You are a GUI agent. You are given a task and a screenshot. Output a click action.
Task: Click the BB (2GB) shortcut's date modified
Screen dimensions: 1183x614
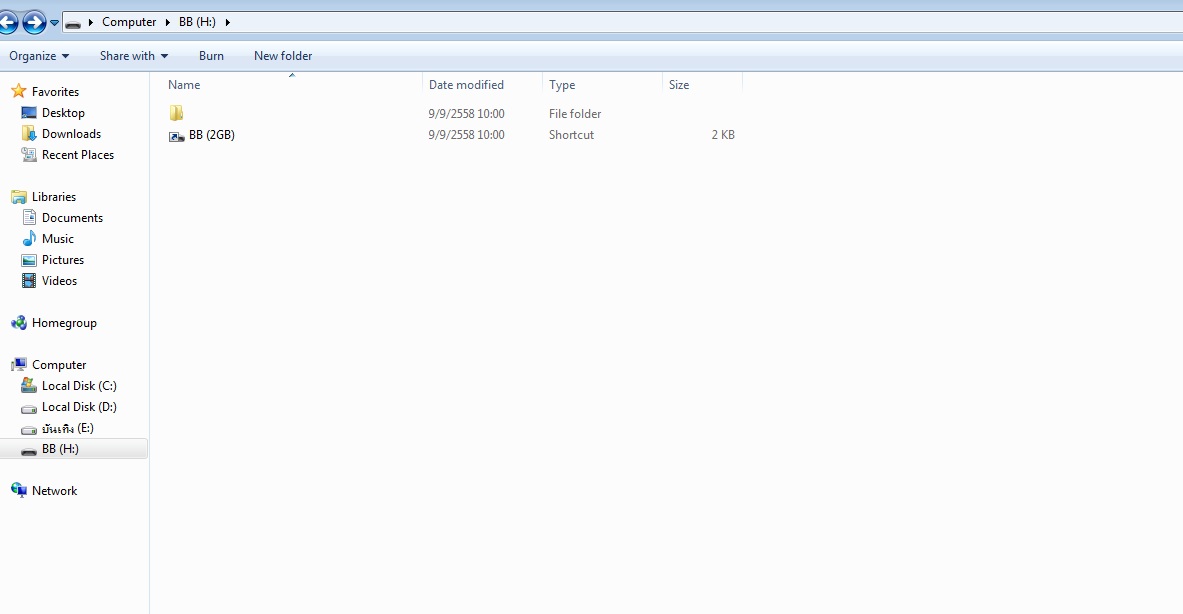[466, 135]
